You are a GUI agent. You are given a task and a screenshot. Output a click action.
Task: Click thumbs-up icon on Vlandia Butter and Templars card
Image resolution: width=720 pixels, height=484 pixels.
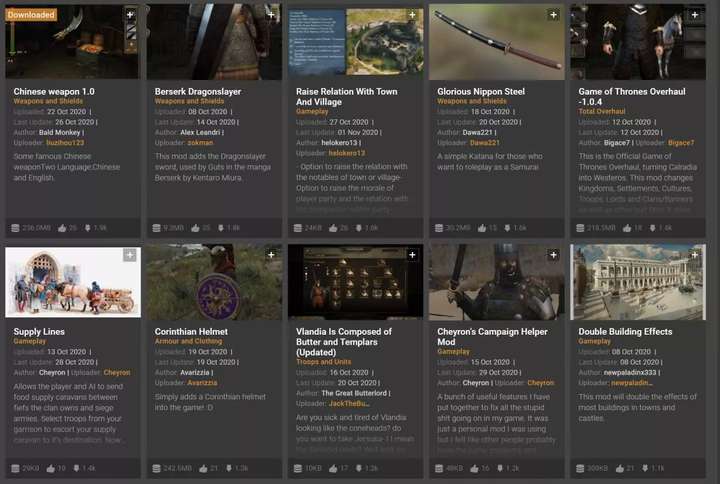[333, 468]
